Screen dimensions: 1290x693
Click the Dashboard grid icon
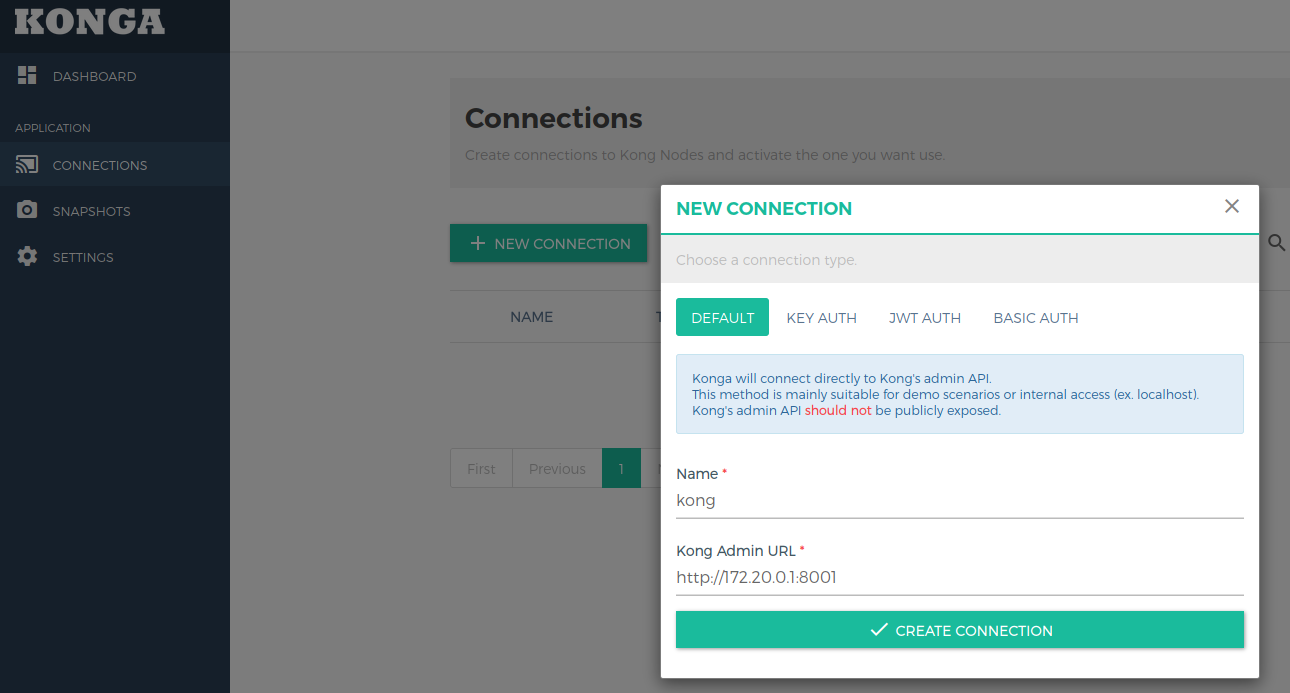(x=27, y=75)
